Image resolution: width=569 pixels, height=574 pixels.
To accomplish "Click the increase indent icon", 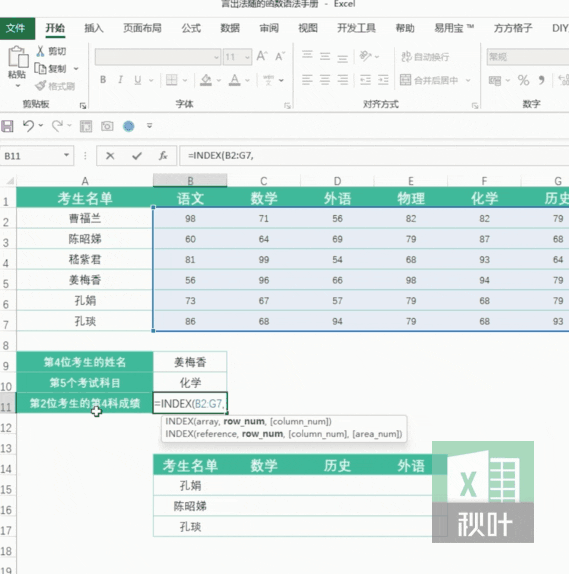I will [383, 80].
